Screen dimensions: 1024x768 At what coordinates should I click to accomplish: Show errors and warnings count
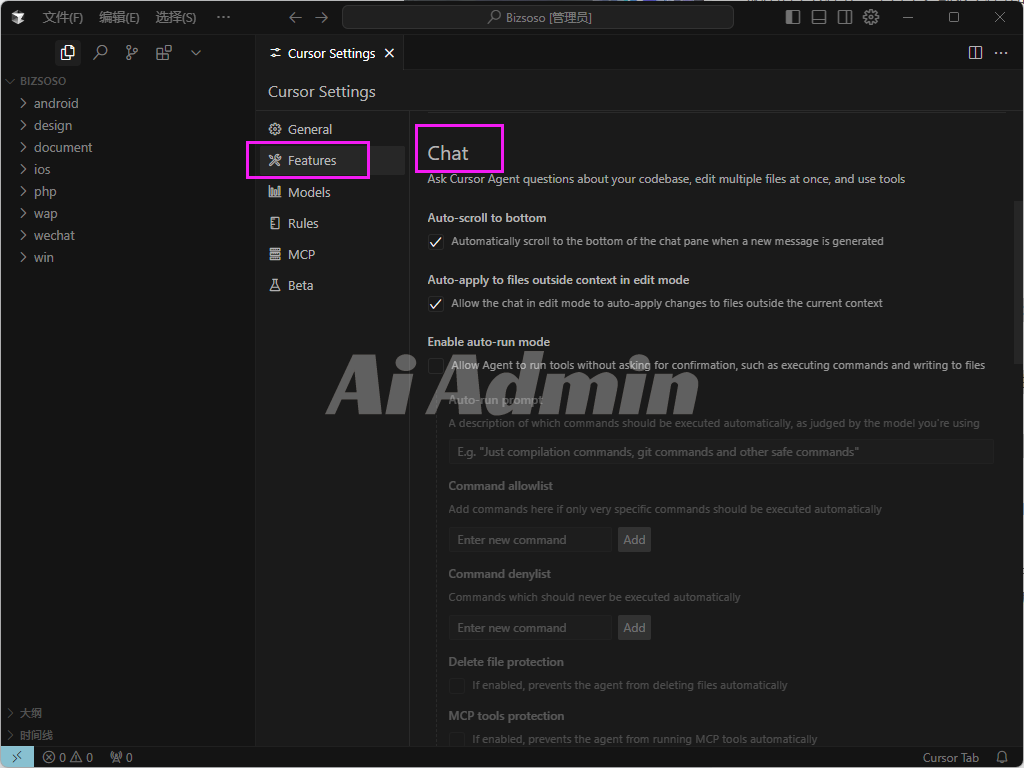68,758
